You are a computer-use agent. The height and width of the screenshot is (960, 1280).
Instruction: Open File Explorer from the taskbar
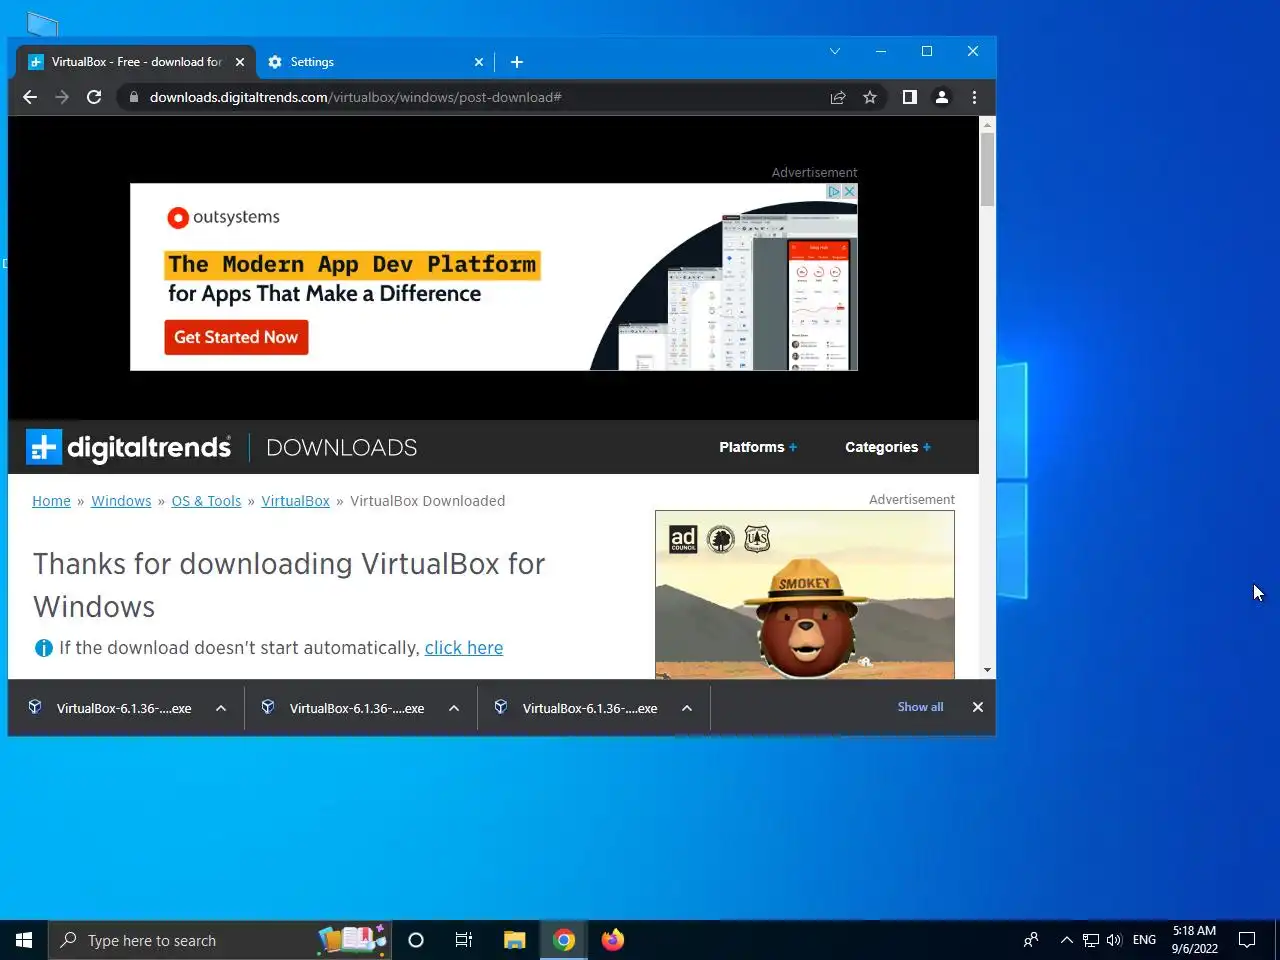pyautogui.click(x=514, y=940)
